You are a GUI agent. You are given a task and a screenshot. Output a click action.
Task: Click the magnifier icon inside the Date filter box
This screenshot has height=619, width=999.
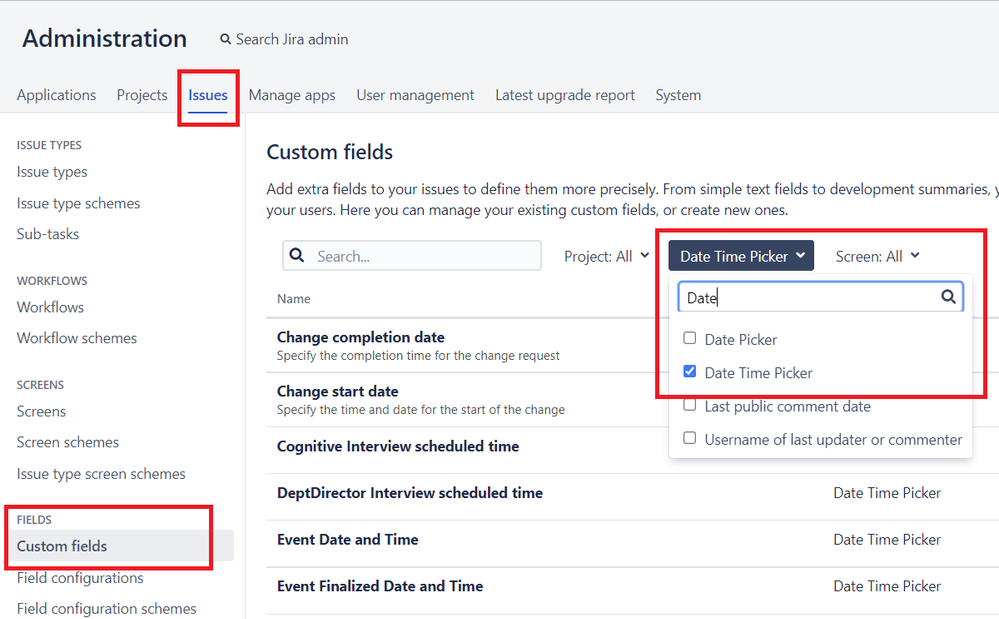pyautogui.click(x=948, y=297)
